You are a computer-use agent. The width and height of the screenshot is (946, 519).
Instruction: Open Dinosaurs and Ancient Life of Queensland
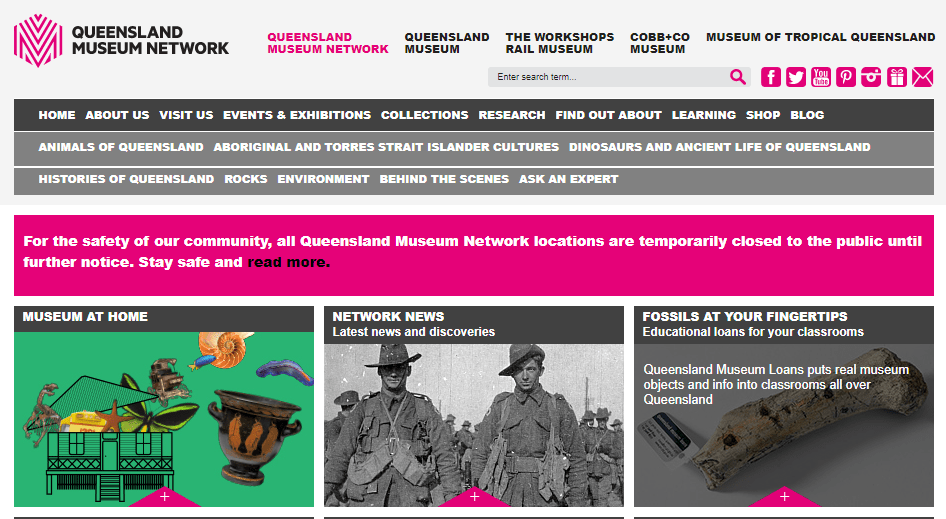pos(719,147)
